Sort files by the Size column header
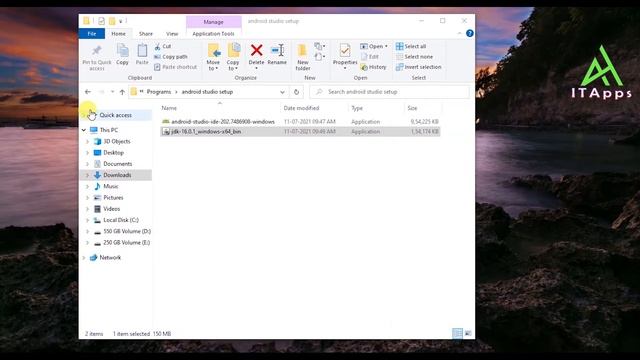The image size is (640, 360). tap(422, 108)
